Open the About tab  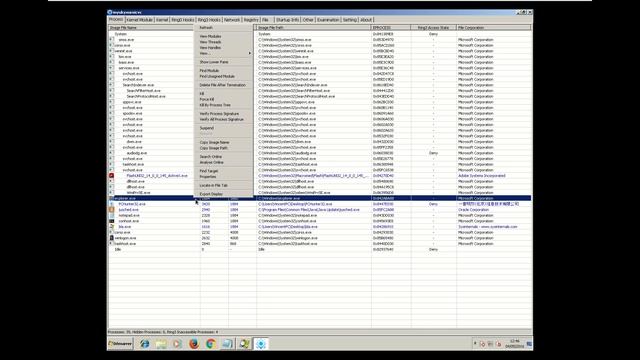click(366, 20)
